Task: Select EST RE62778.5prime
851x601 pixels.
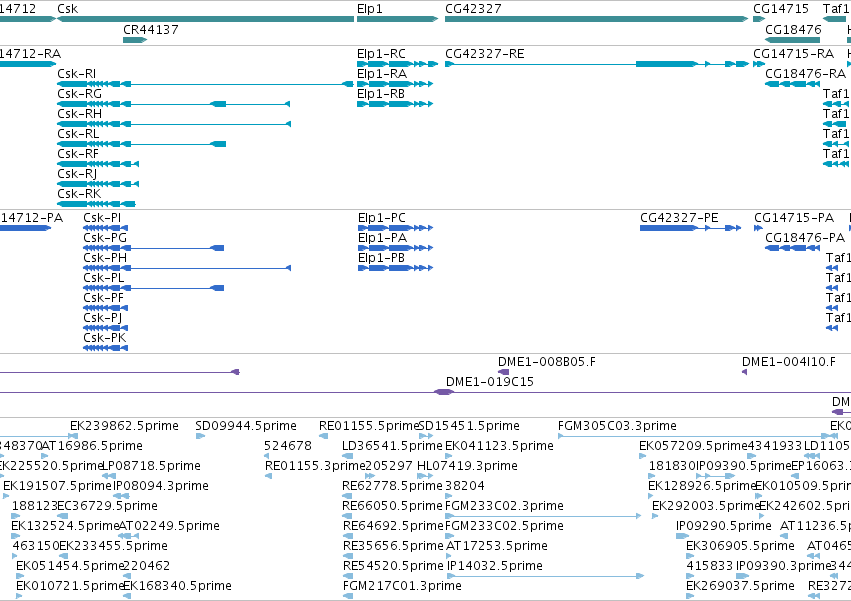Action: coord(392,486)
